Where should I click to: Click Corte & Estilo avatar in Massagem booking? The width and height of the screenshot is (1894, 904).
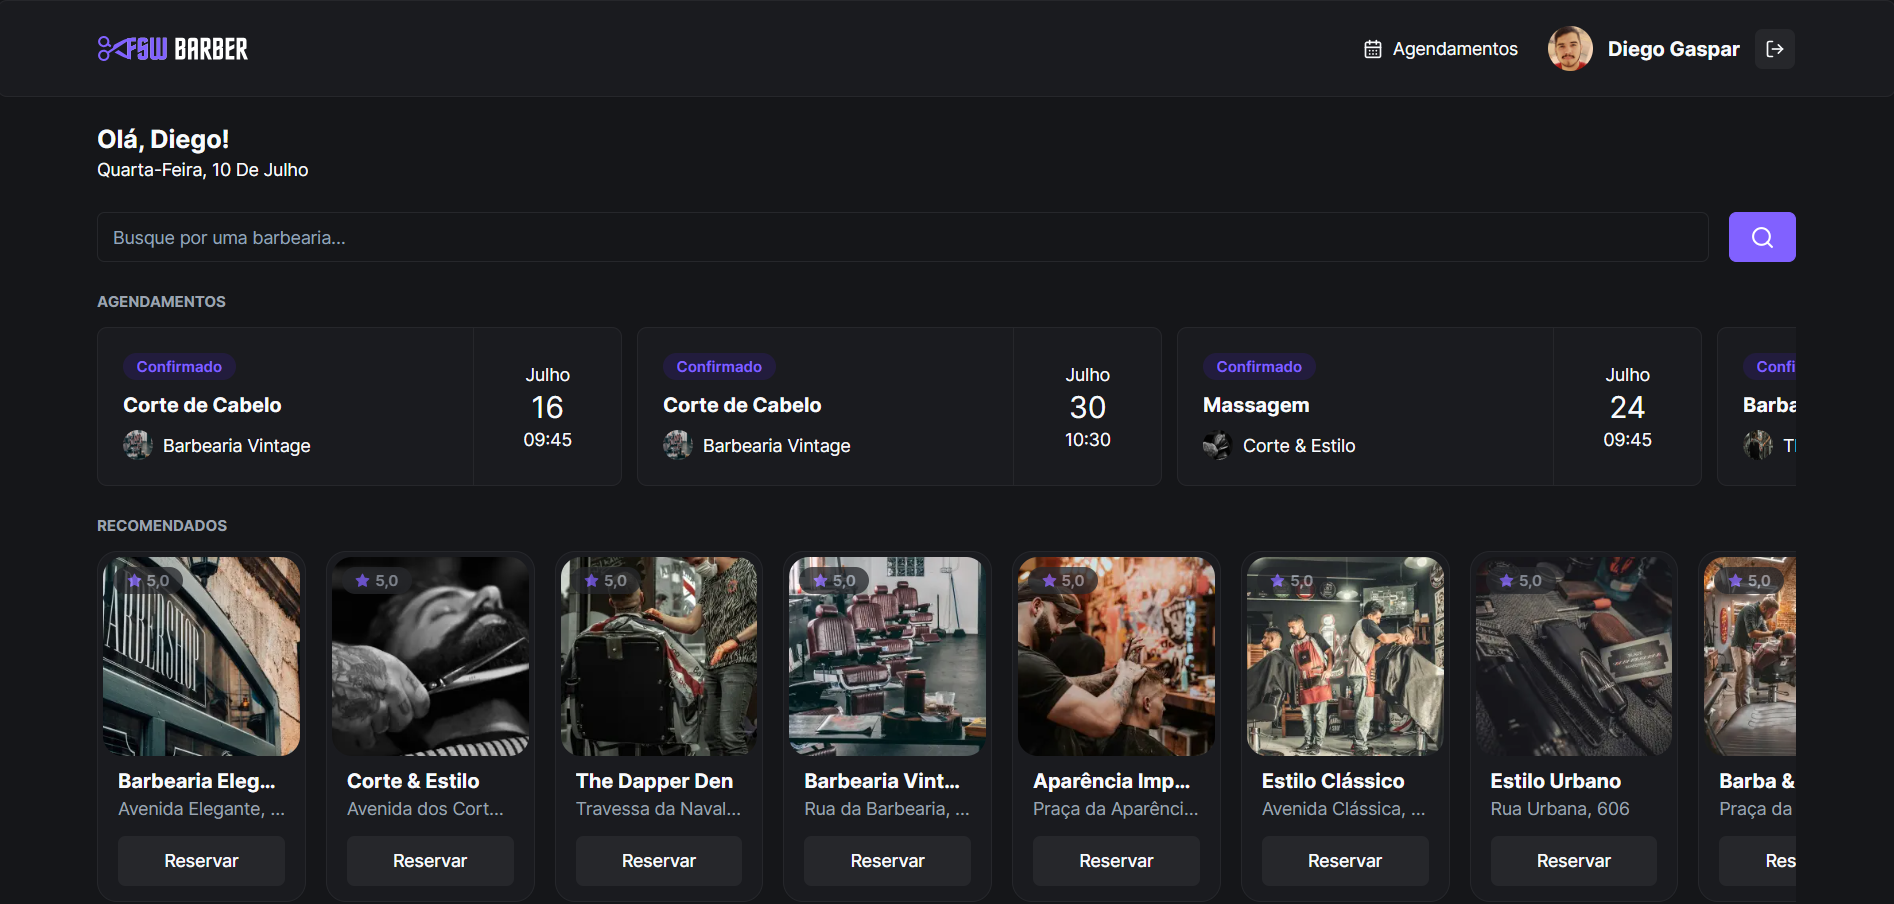pyautogui.click(x=1217, y=445)
